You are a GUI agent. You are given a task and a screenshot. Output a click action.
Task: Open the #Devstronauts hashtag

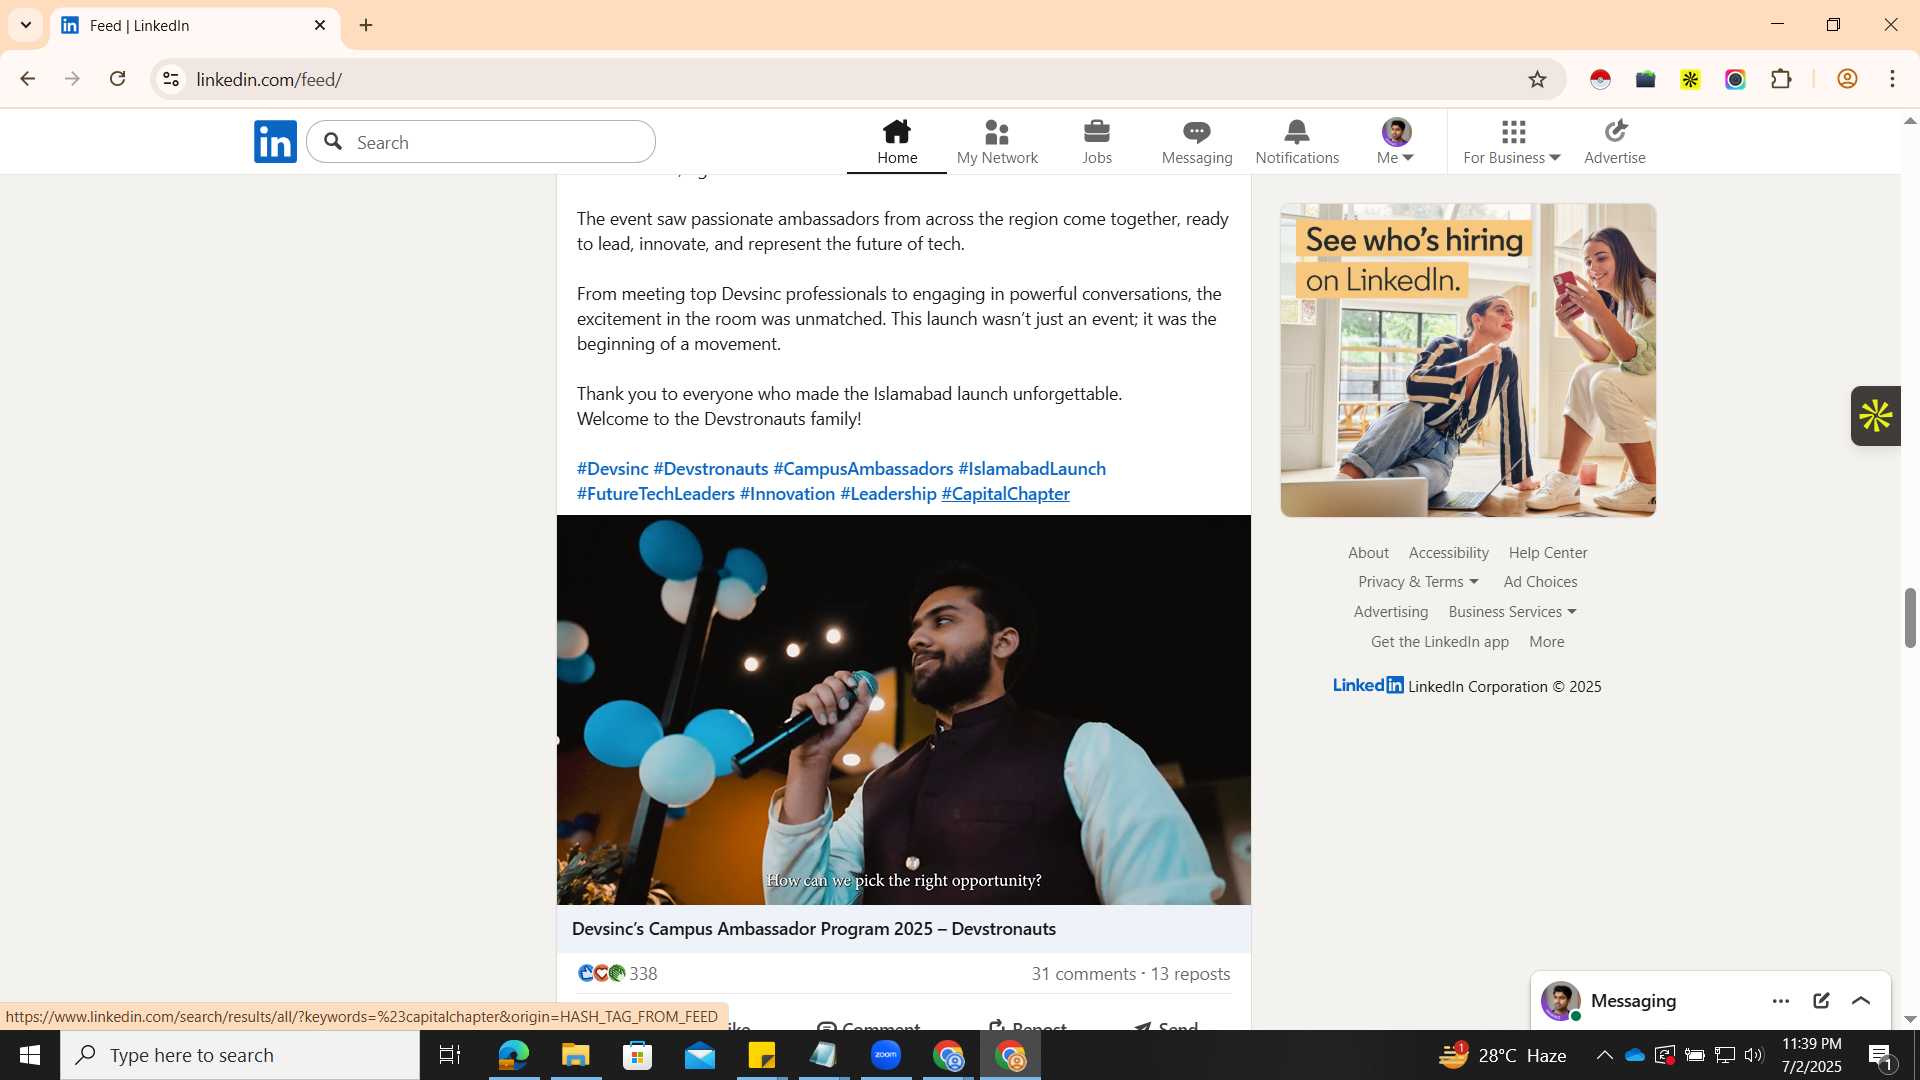[711, 469]
